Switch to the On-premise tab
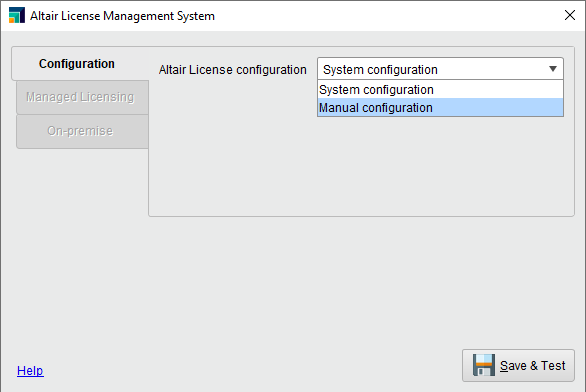586x392 pixels. pyautogui.click(x=82, y=131)
